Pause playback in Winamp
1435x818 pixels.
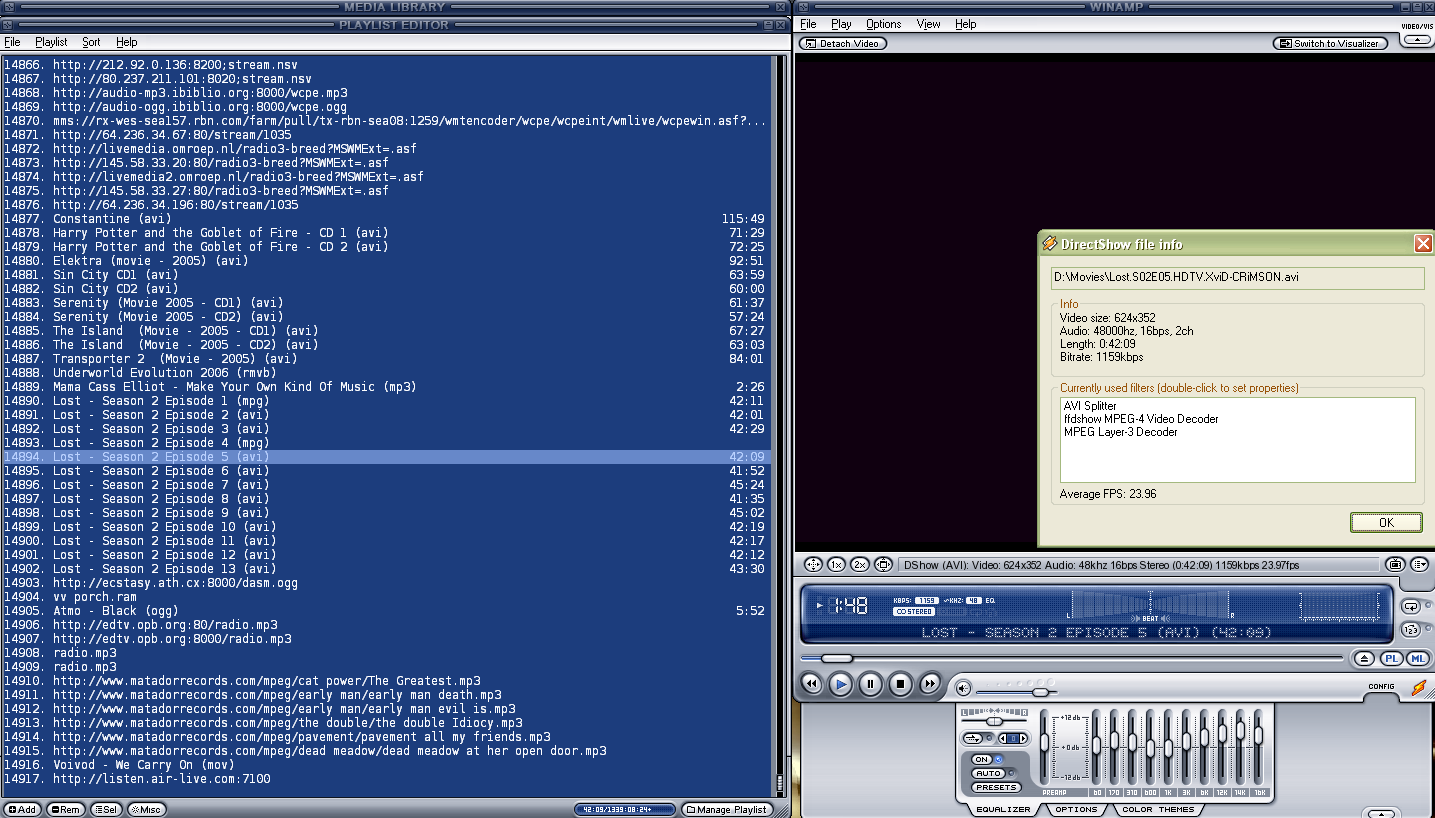coord(871,684)
